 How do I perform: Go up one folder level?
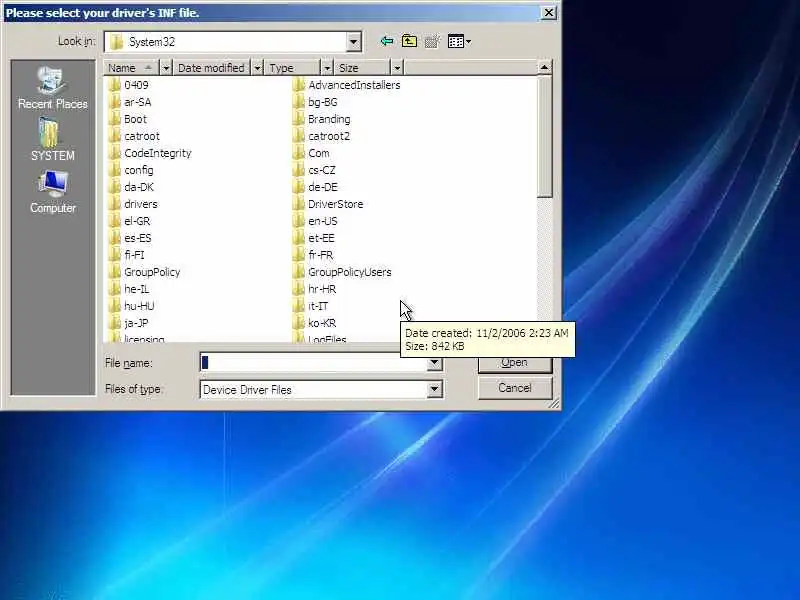(x=409, y=41)
